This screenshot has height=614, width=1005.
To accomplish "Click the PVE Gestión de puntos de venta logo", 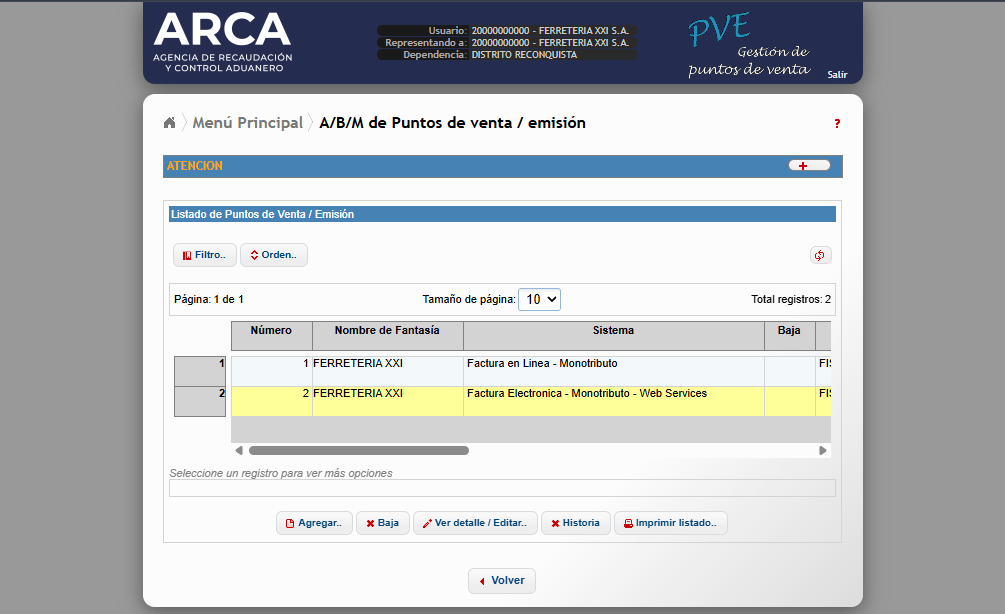I will (749, 45).
